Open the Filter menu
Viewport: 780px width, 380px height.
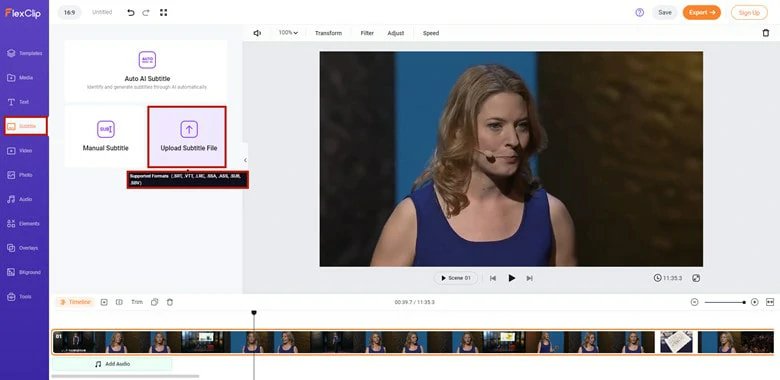pyautogui.click(x=367, y=33)
